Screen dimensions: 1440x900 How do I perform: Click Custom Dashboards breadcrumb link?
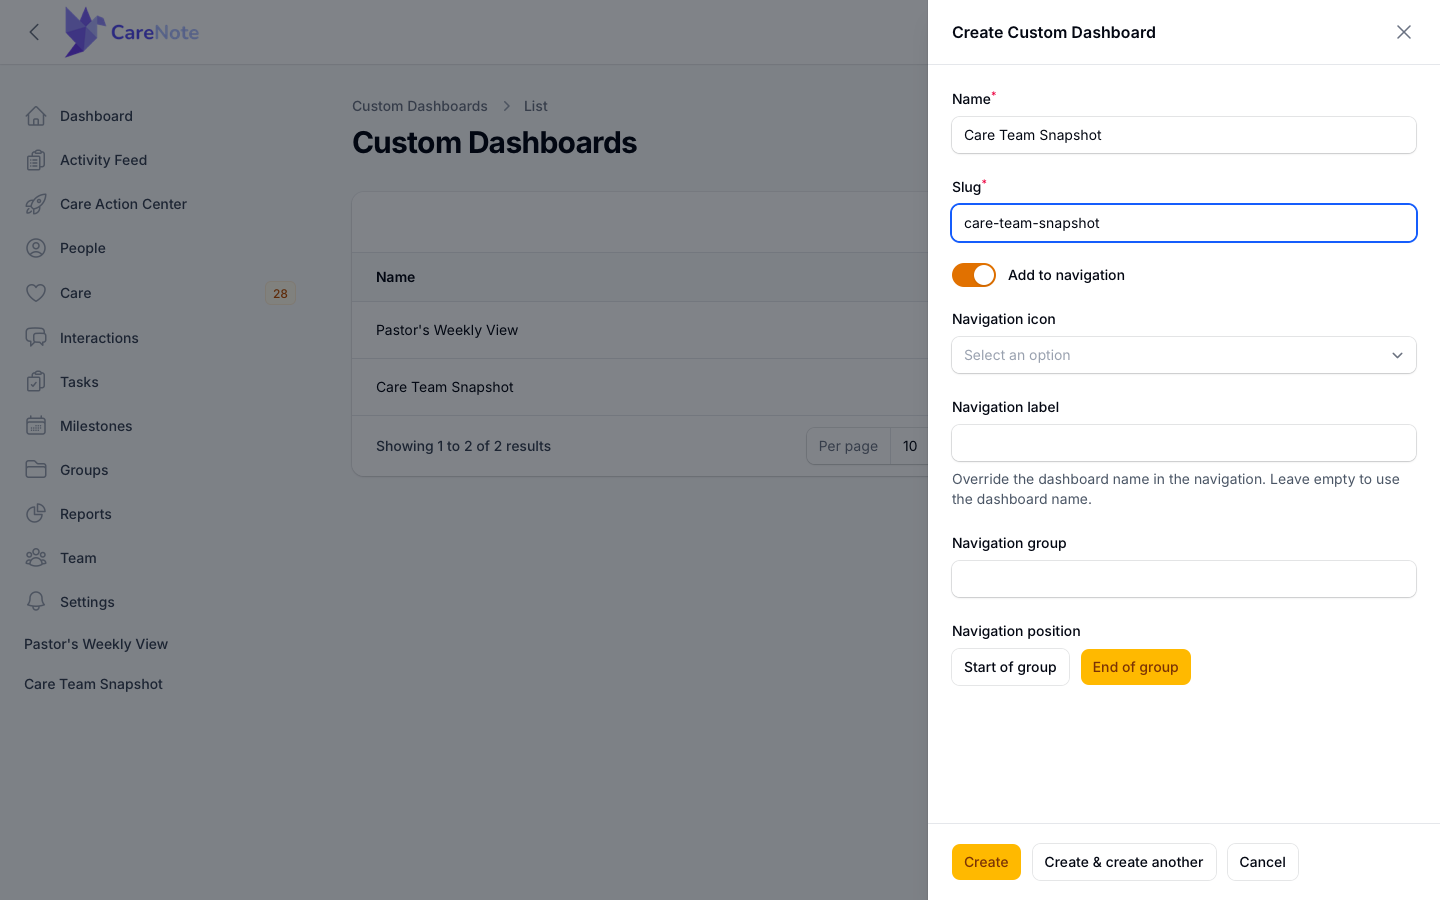(x=420, y=106)
